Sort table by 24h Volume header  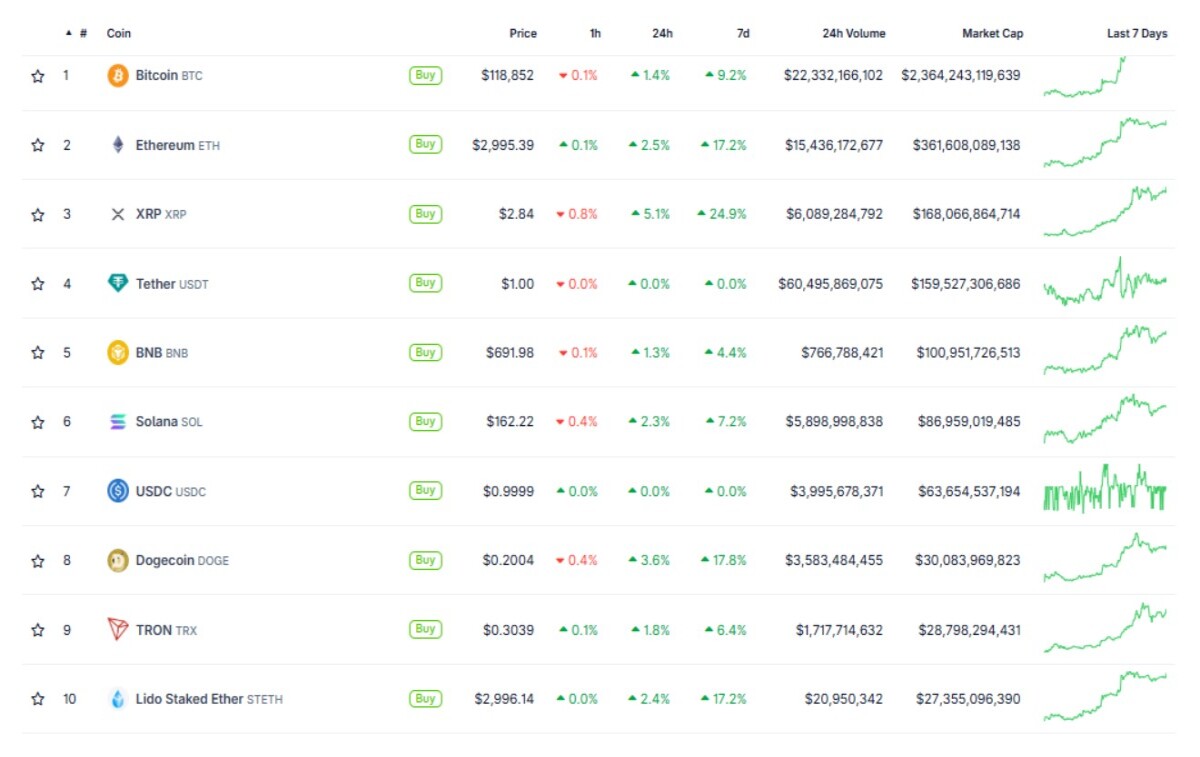pos(853,33)
